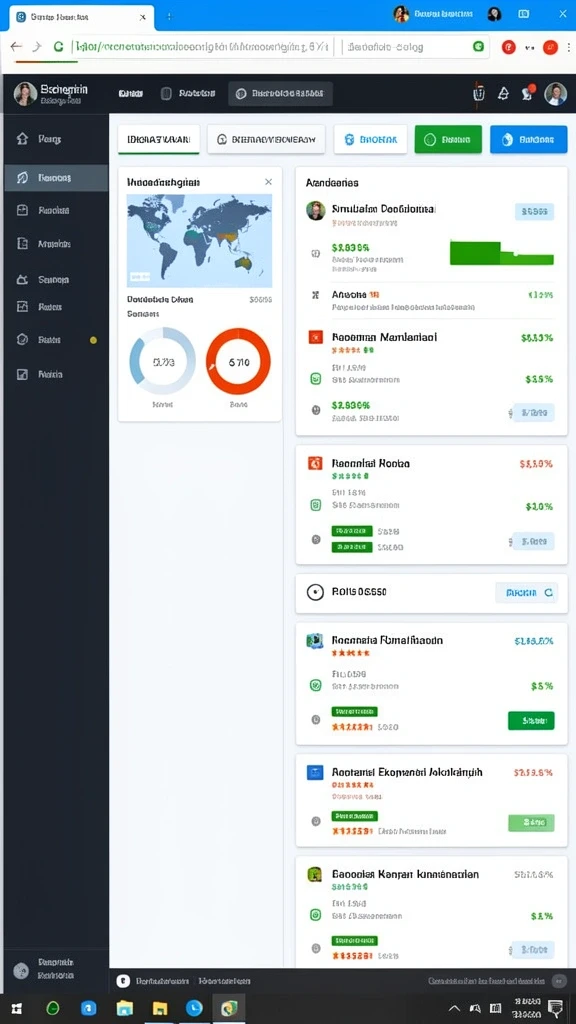Click the Windows Start button

[17, 1008]
